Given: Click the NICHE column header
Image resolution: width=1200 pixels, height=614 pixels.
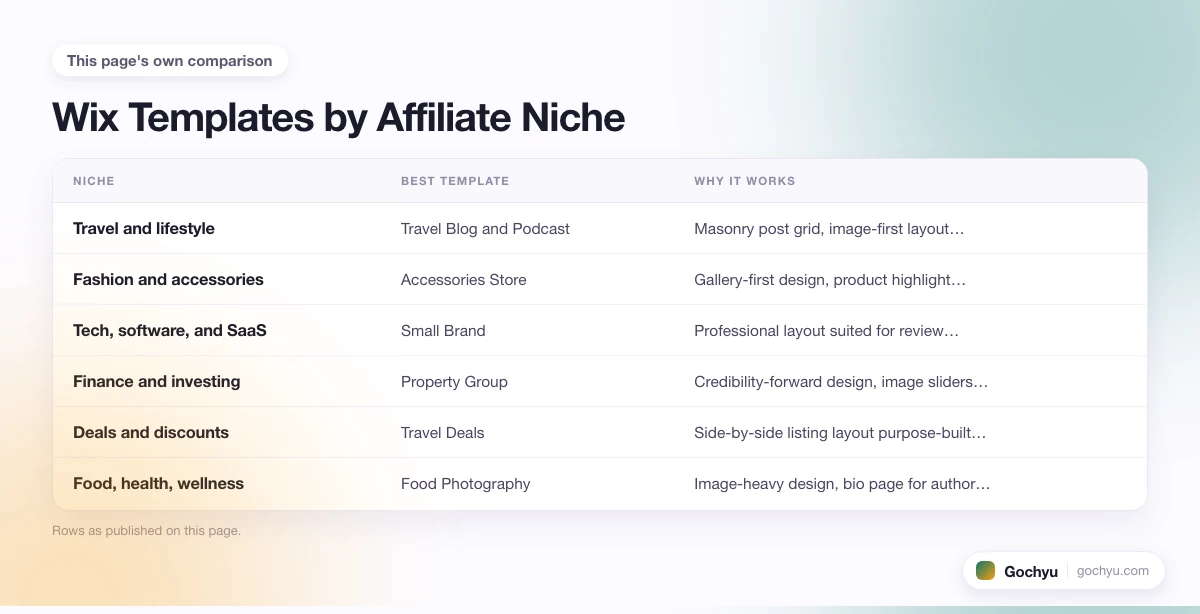Looking at the screenshot, I should [94, 181].
